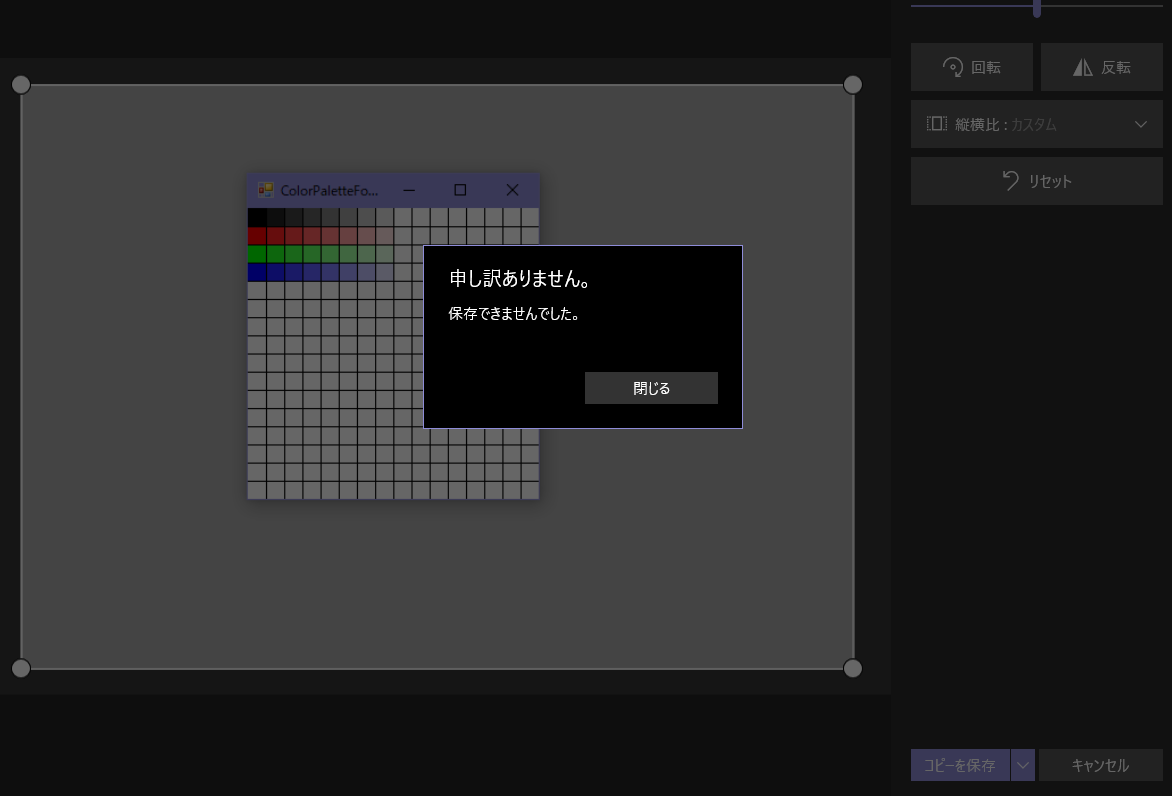Select the bottom-right crop handle
This screenshot has height=796, width=1172.
(x=853, y=668)
